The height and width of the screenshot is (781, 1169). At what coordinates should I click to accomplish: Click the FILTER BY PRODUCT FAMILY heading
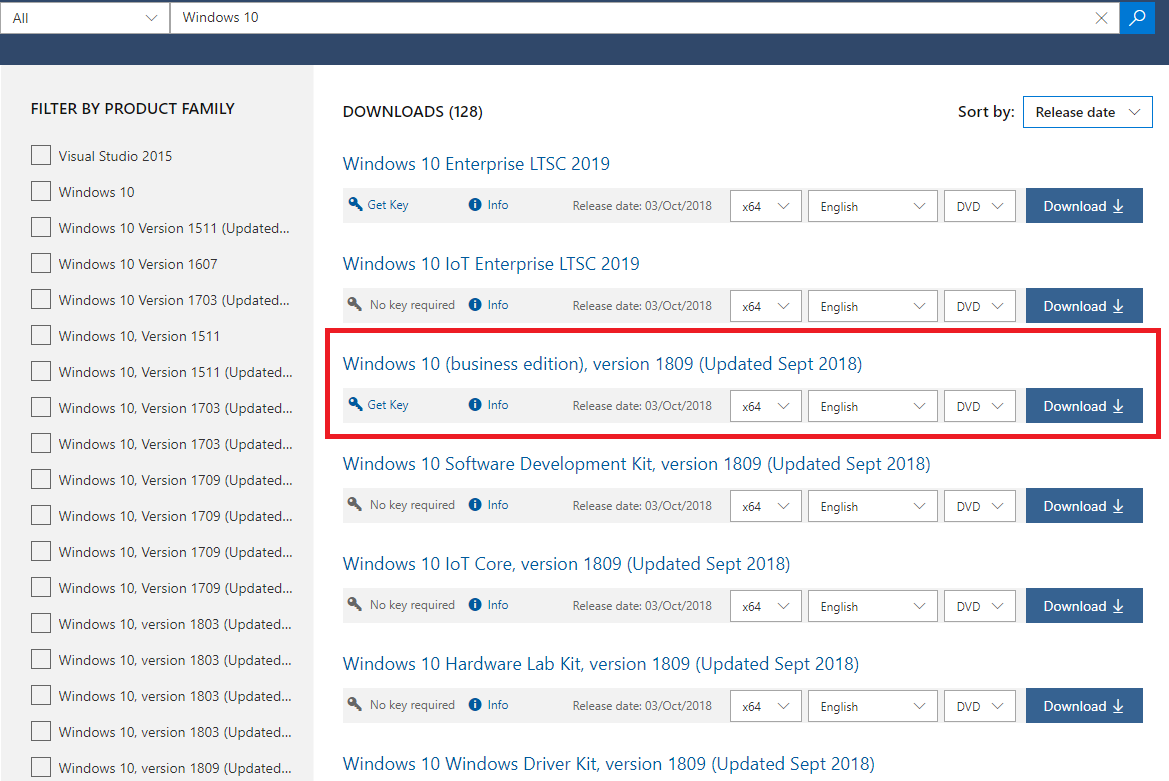tap(133, 109)
